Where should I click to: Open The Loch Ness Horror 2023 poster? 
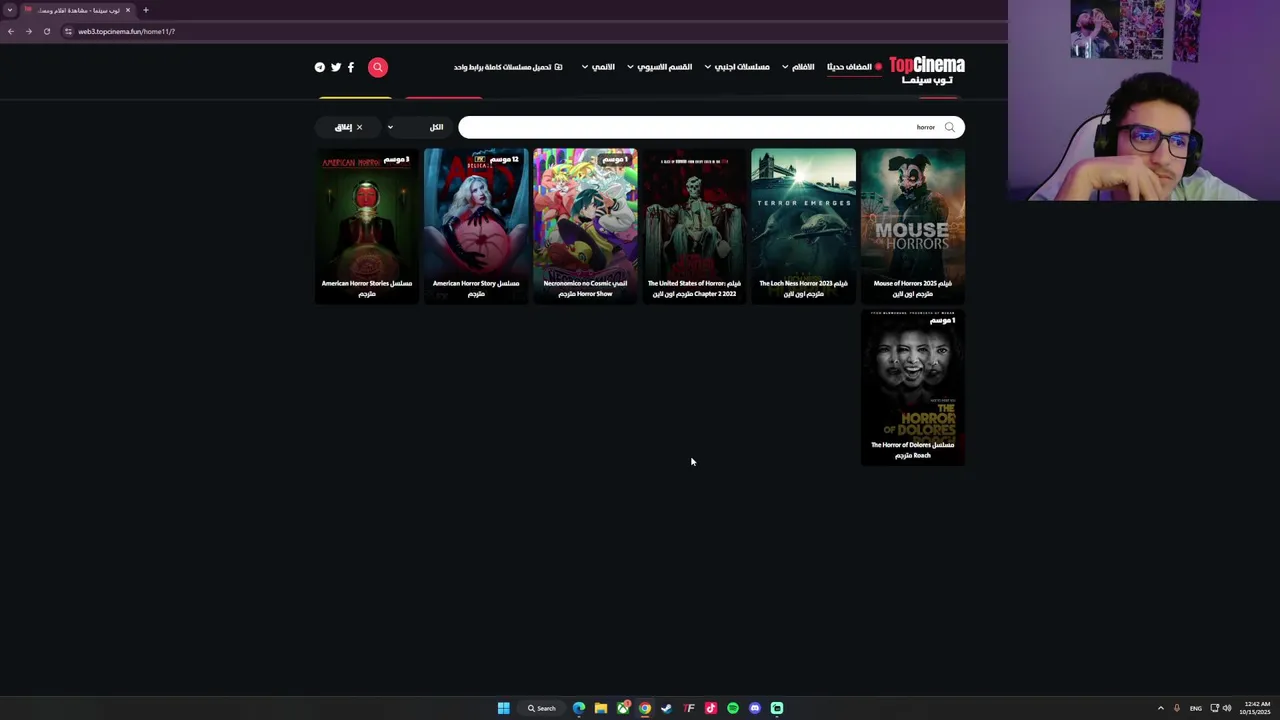(x=803, y=226)
